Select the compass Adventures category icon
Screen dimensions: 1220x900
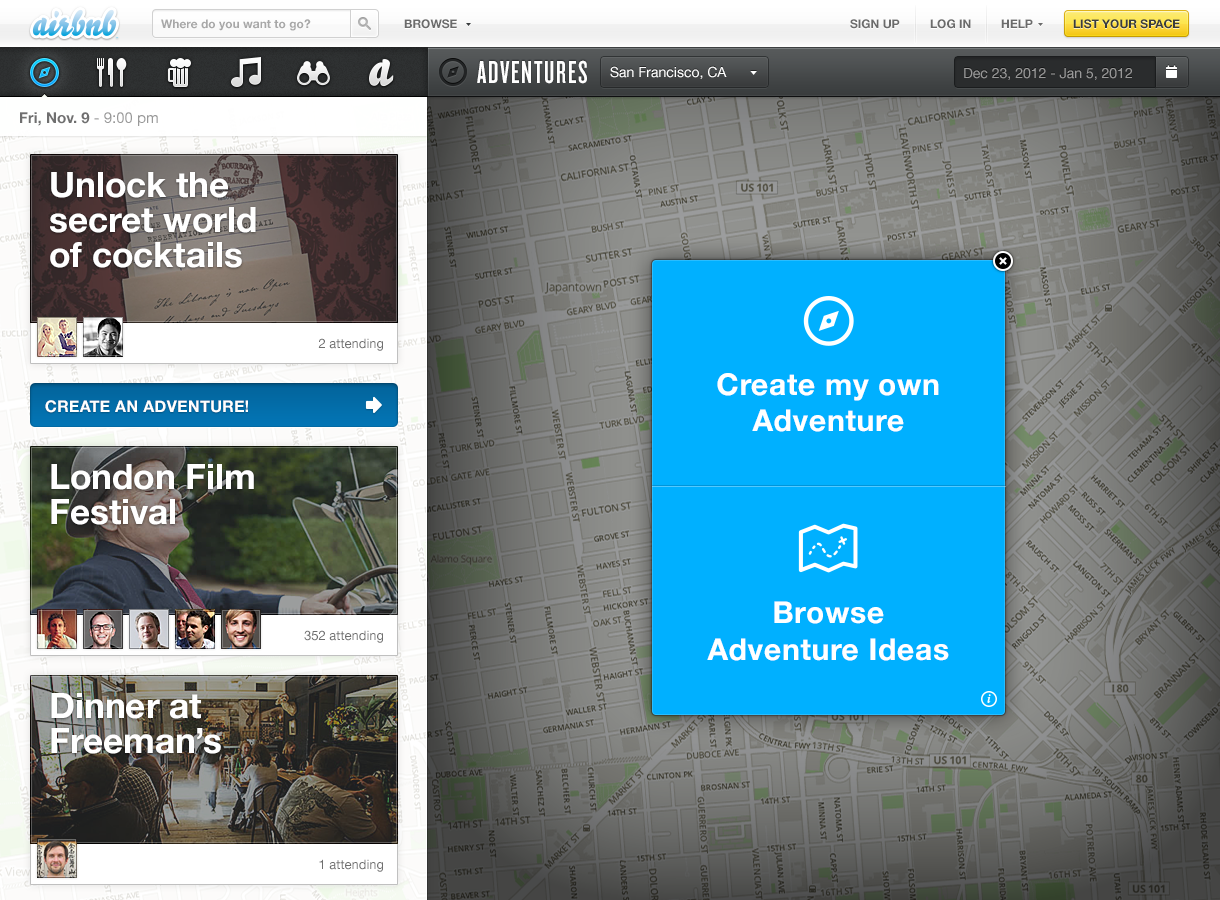(45, 72)
